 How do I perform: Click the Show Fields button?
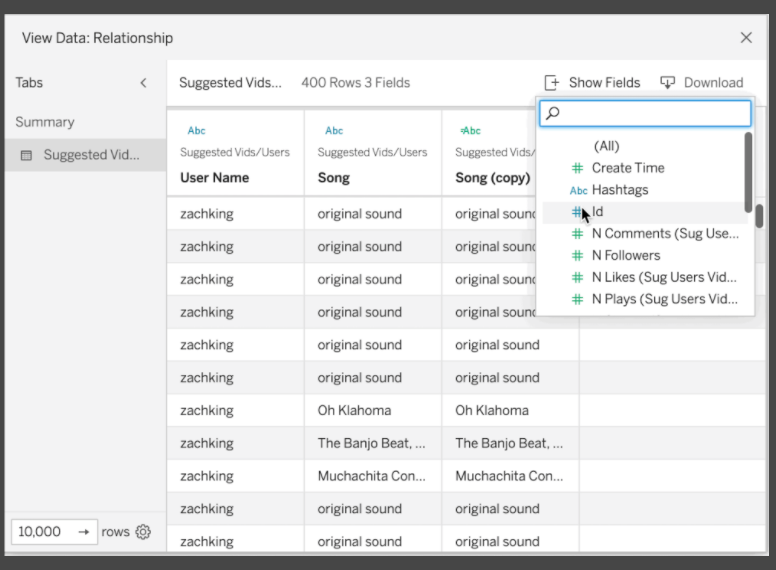click(x=592, y=83)
